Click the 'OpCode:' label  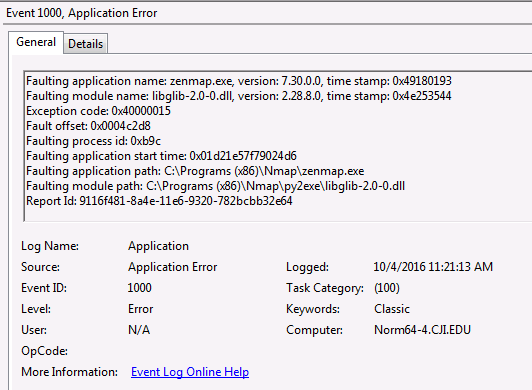[44, 351]
